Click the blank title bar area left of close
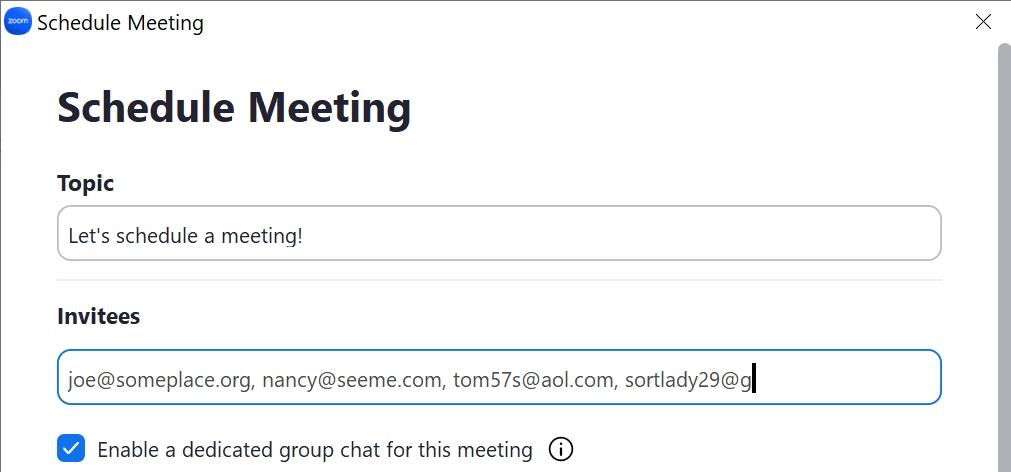The width and height of the screenshot is (1011, 472). (600, 22)
